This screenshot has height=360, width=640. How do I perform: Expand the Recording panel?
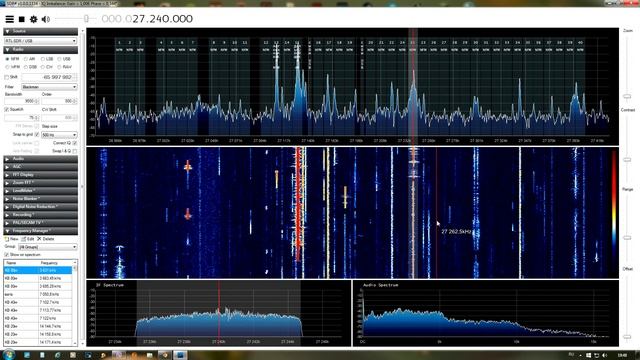click(x=40, y=215)
